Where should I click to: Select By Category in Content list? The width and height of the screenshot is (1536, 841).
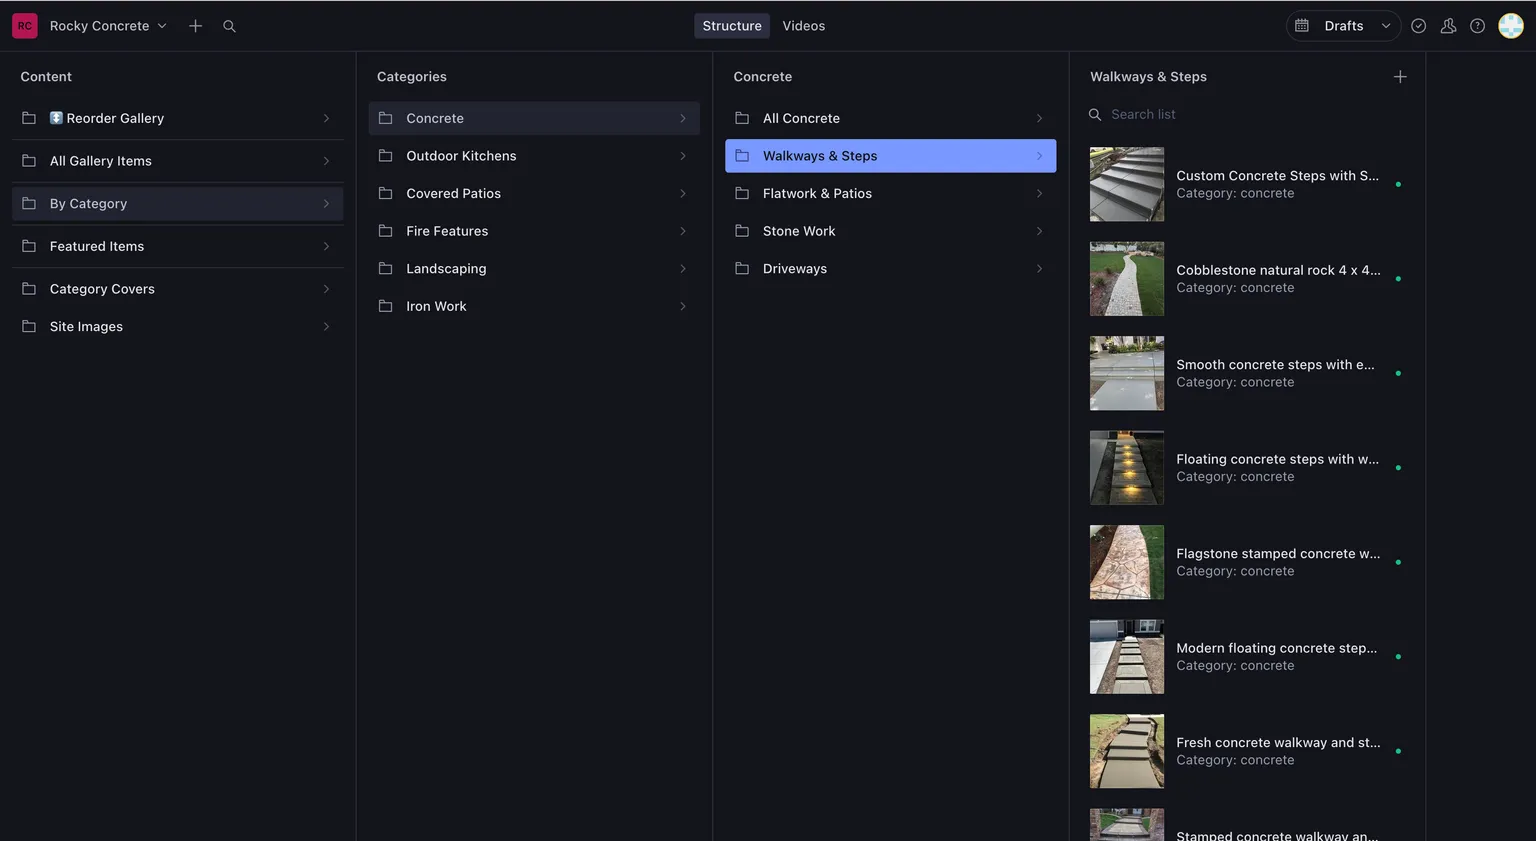178,204
